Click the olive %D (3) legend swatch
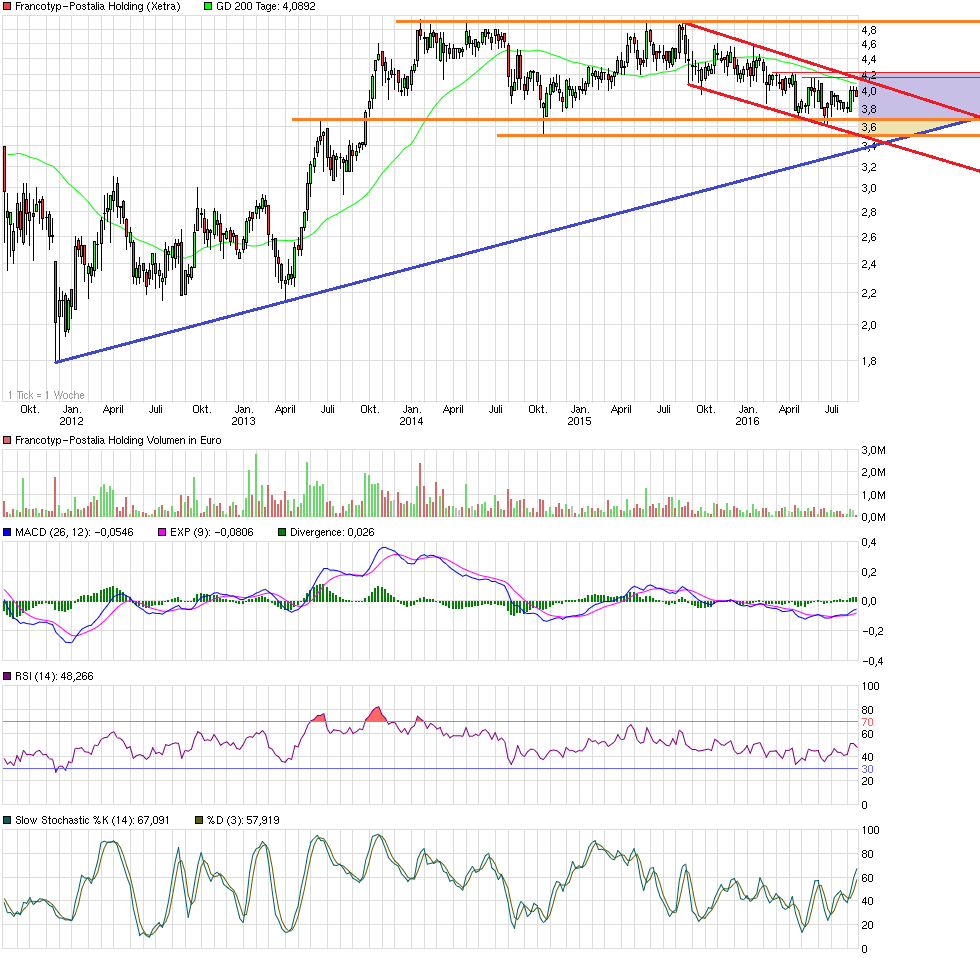This screenshot has width=980, height=958. click(x=199, y=820)
